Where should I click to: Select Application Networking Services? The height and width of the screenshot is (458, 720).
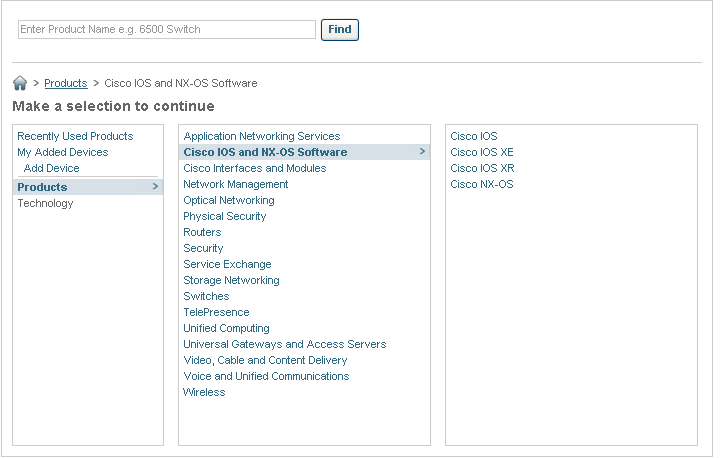click(262, 136)
